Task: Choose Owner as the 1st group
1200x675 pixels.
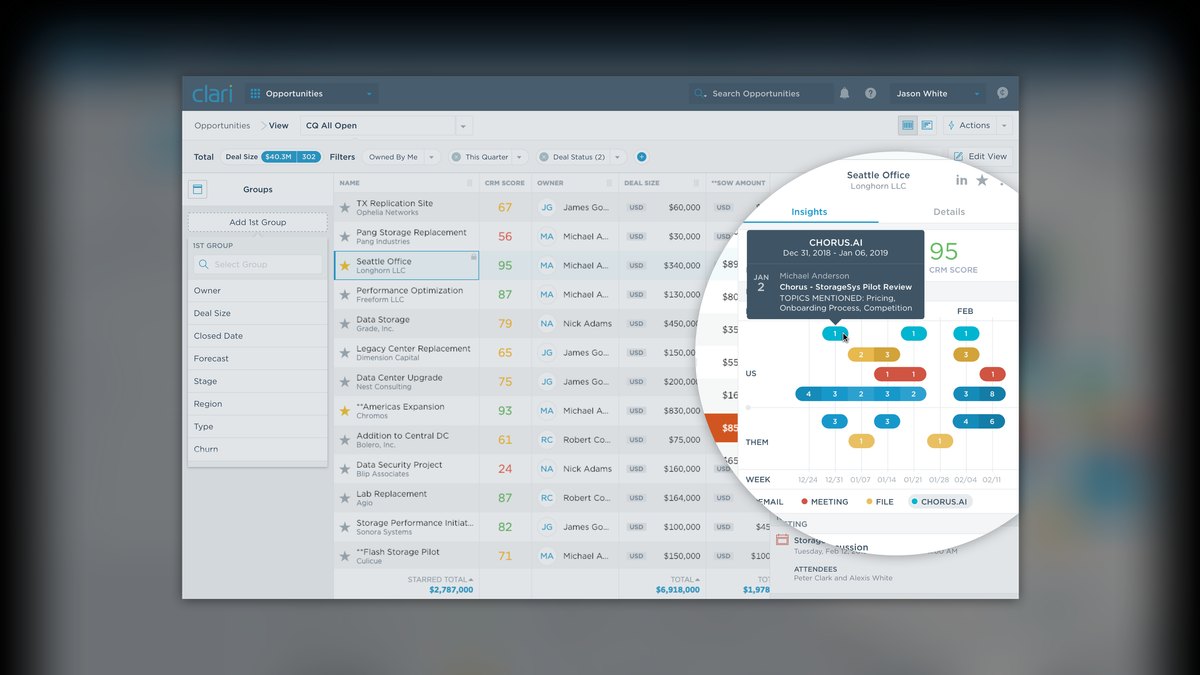Action: point(257,291)
